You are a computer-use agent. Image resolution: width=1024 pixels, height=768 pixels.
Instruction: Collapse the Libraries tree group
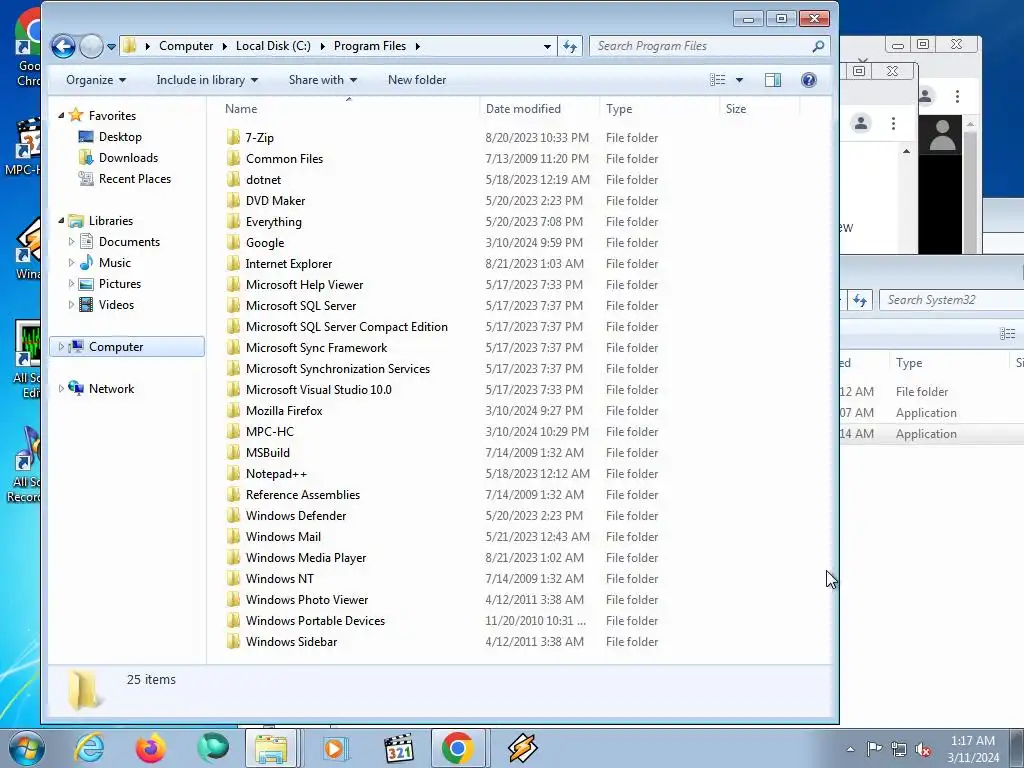61,221
